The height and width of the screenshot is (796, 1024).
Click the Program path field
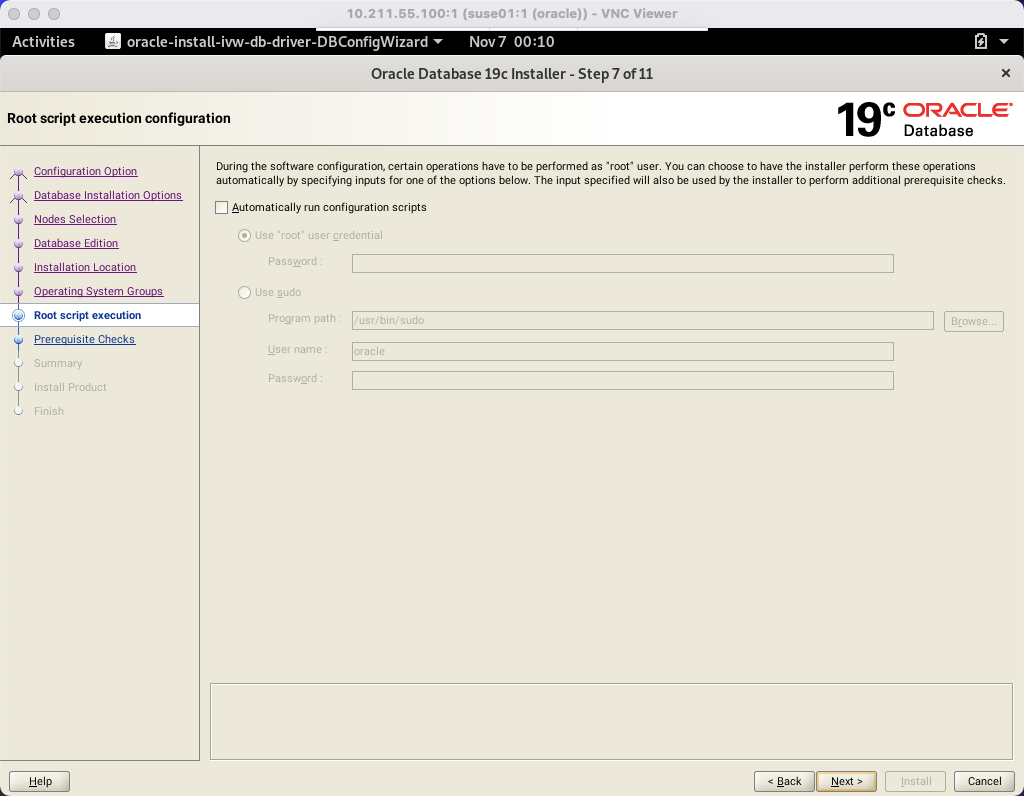(643, 321)
